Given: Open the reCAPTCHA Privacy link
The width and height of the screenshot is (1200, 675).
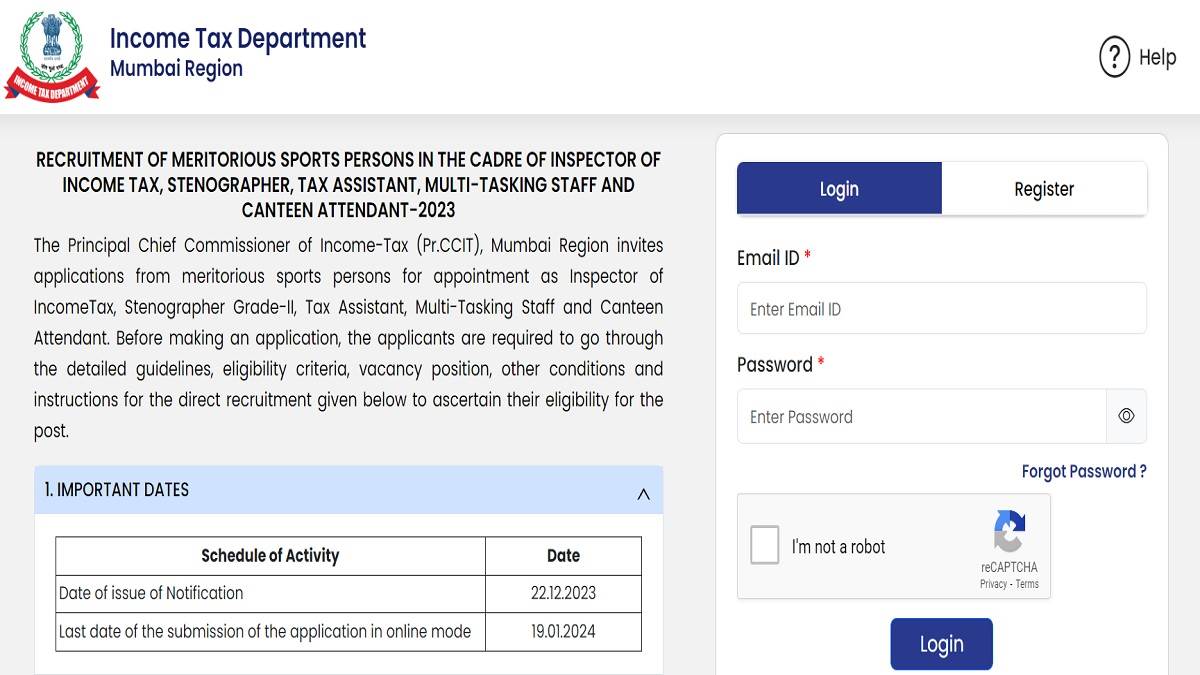Looking at the screenshot, I should tap(993, 584).
